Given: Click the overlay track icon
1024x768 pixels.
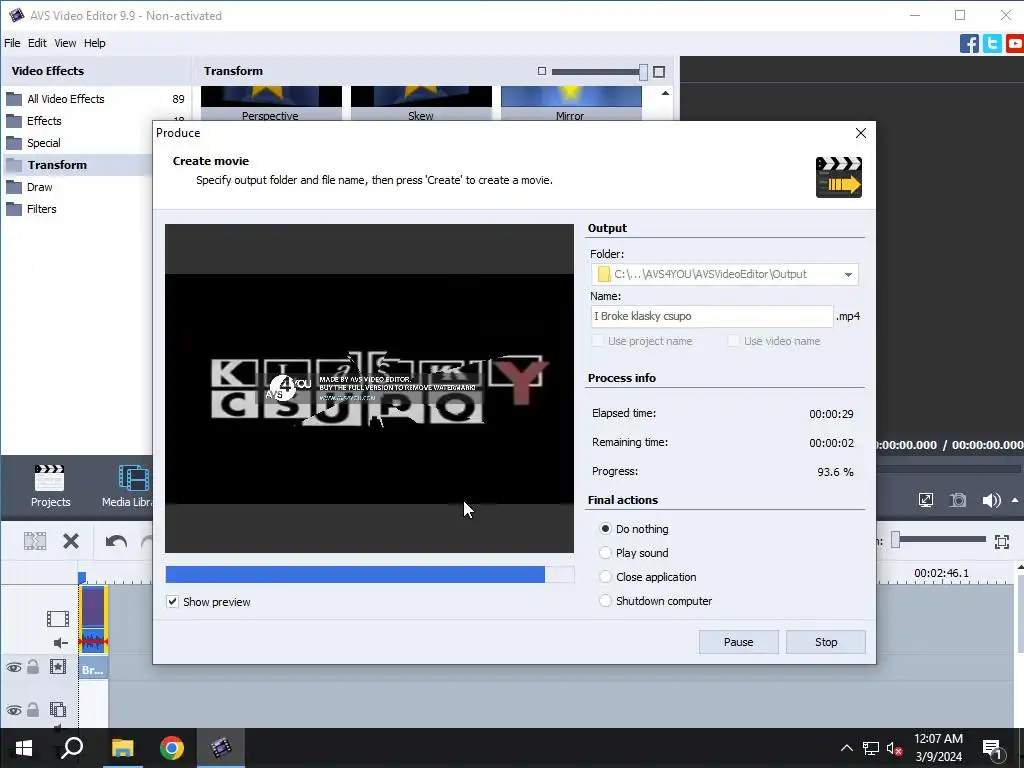Looking at the screenshot, I should pos(58,709).
